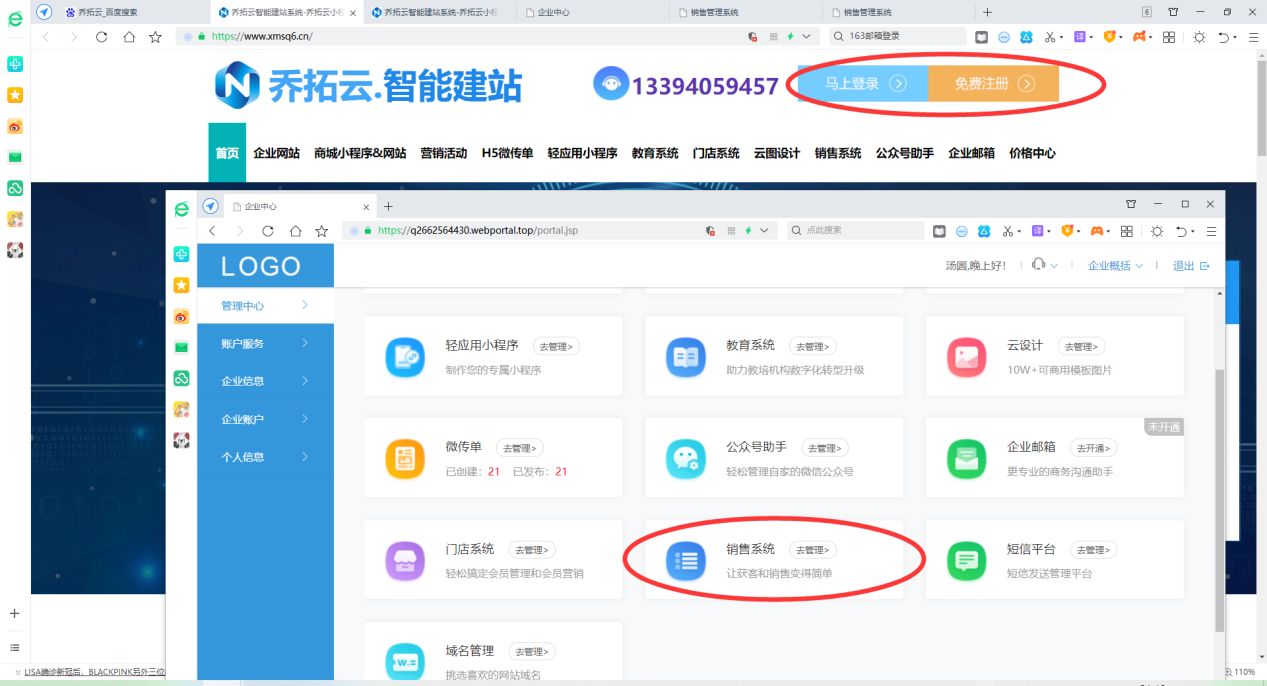Open the front window address bar dropdown arrow
Image resolution: width=1267 pixels, height=686 pixels.
pyautogui.click(x=765, y=231)
